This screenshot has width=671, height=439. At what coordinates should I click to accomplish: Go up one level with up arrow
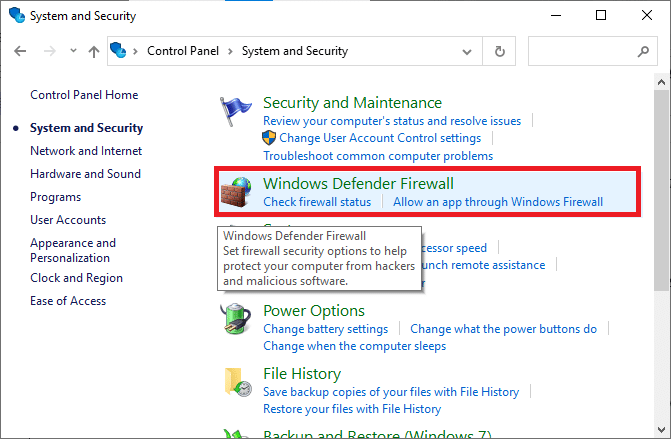pos(93,51)
